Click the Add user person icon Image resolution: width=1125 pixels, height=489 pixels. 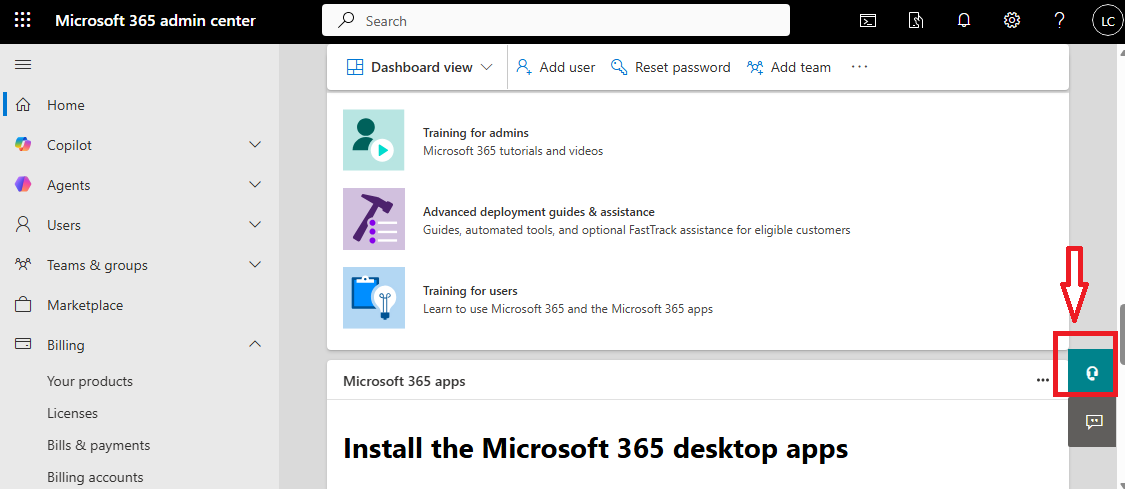(x=524, y=67)
